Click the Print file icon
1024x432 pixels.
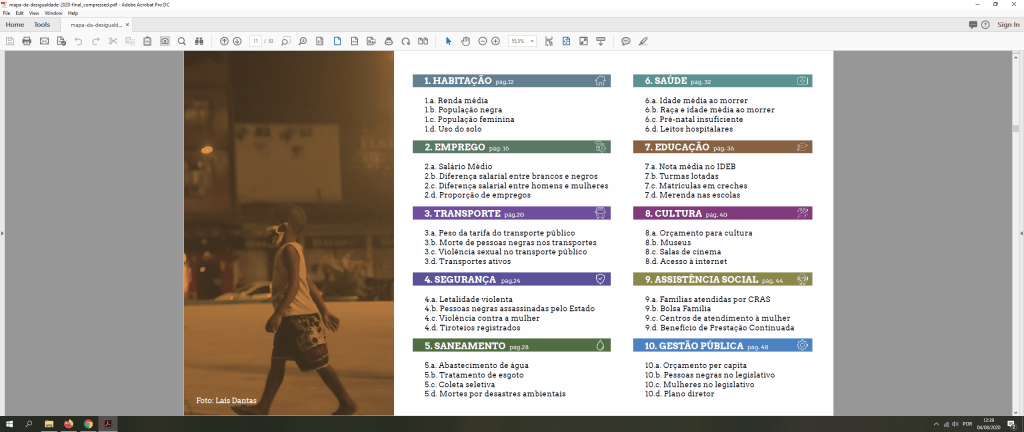27,41
